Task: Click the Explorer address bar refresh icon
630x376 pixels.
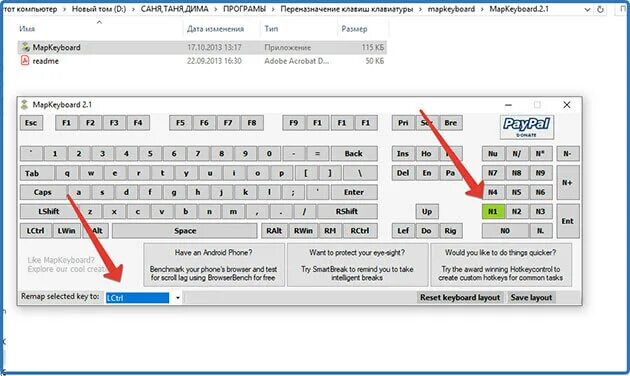Action: [600, 9]
